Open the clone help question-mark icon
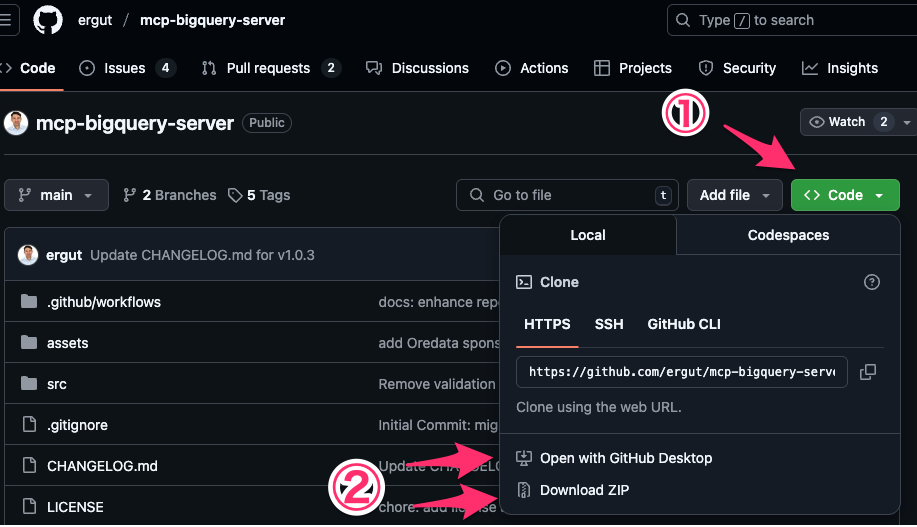 point(871,282)
